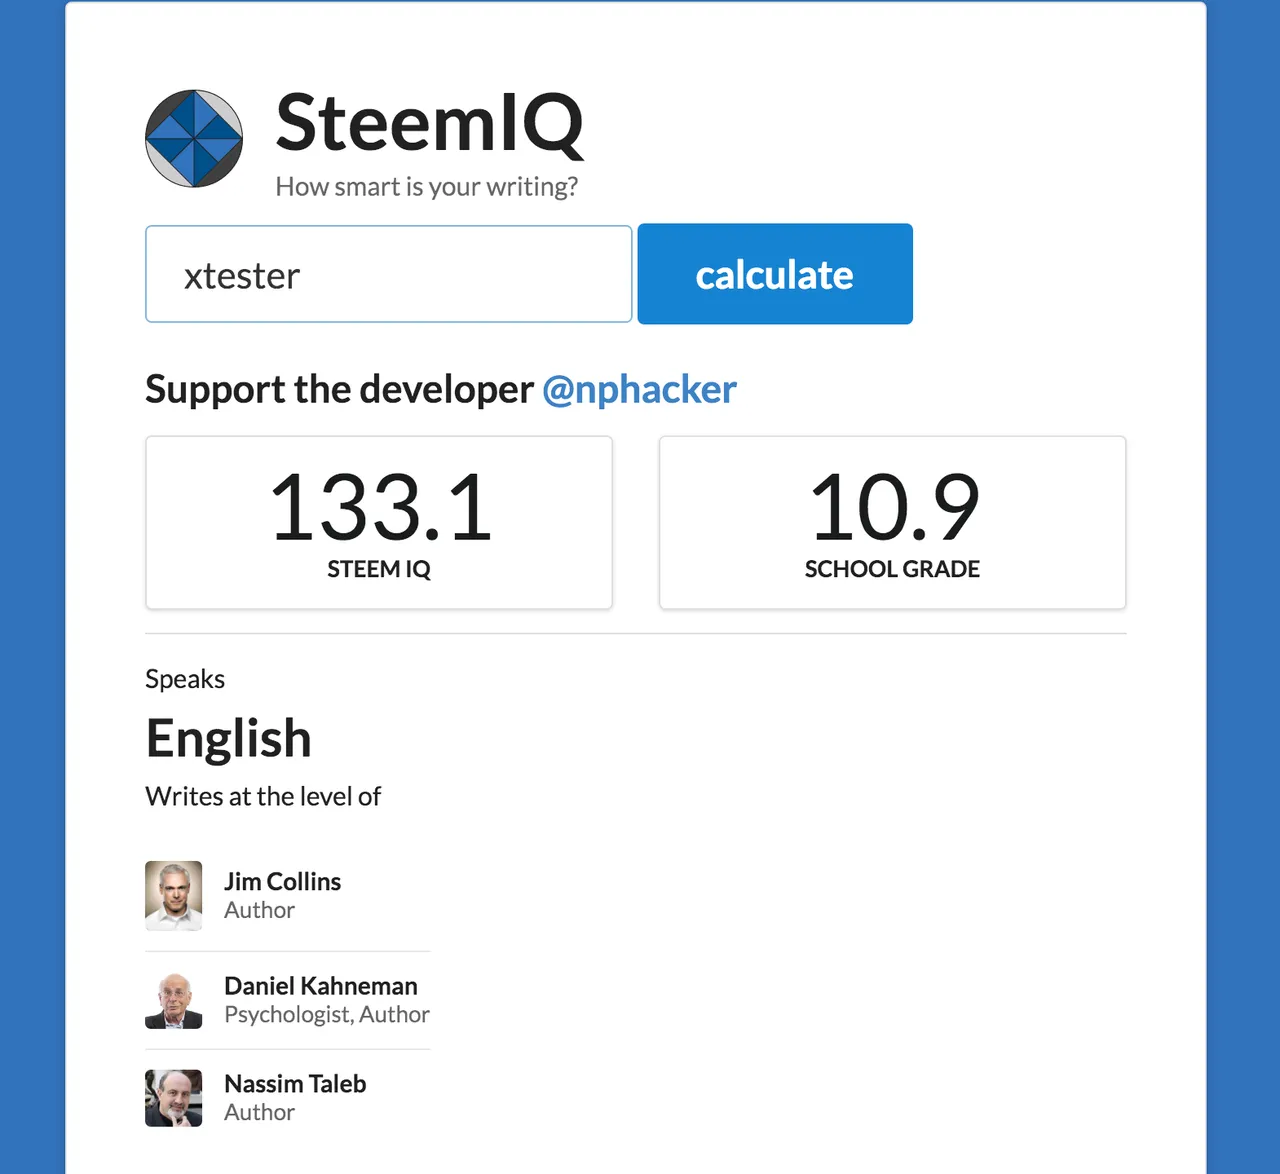Click the username field containing xtester

click(389, 274)
